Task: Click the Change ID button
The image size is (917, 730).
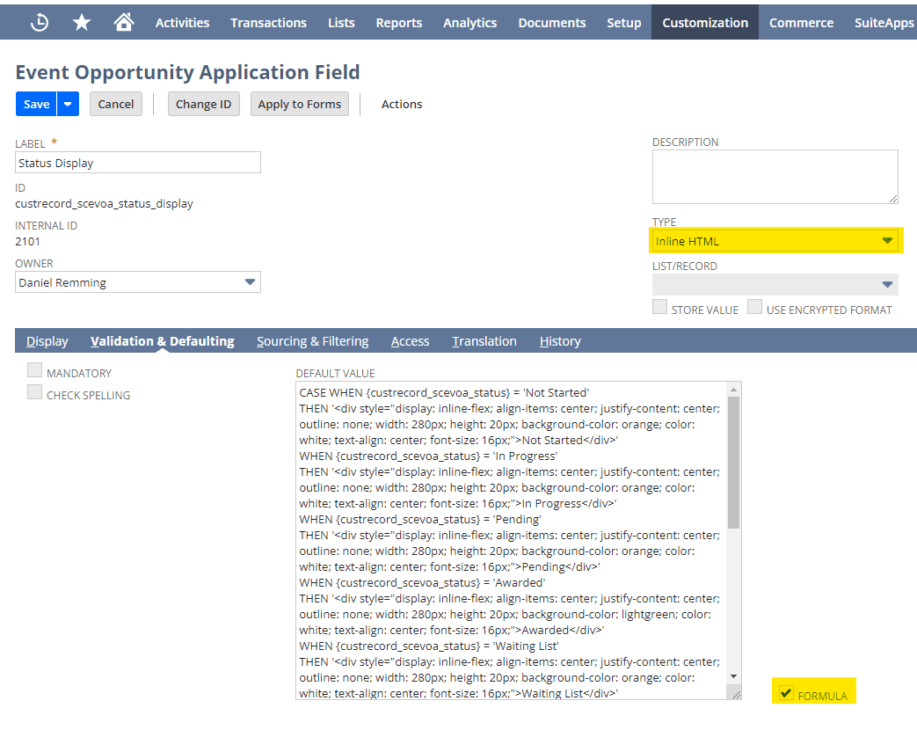Action: click(203, 103)
